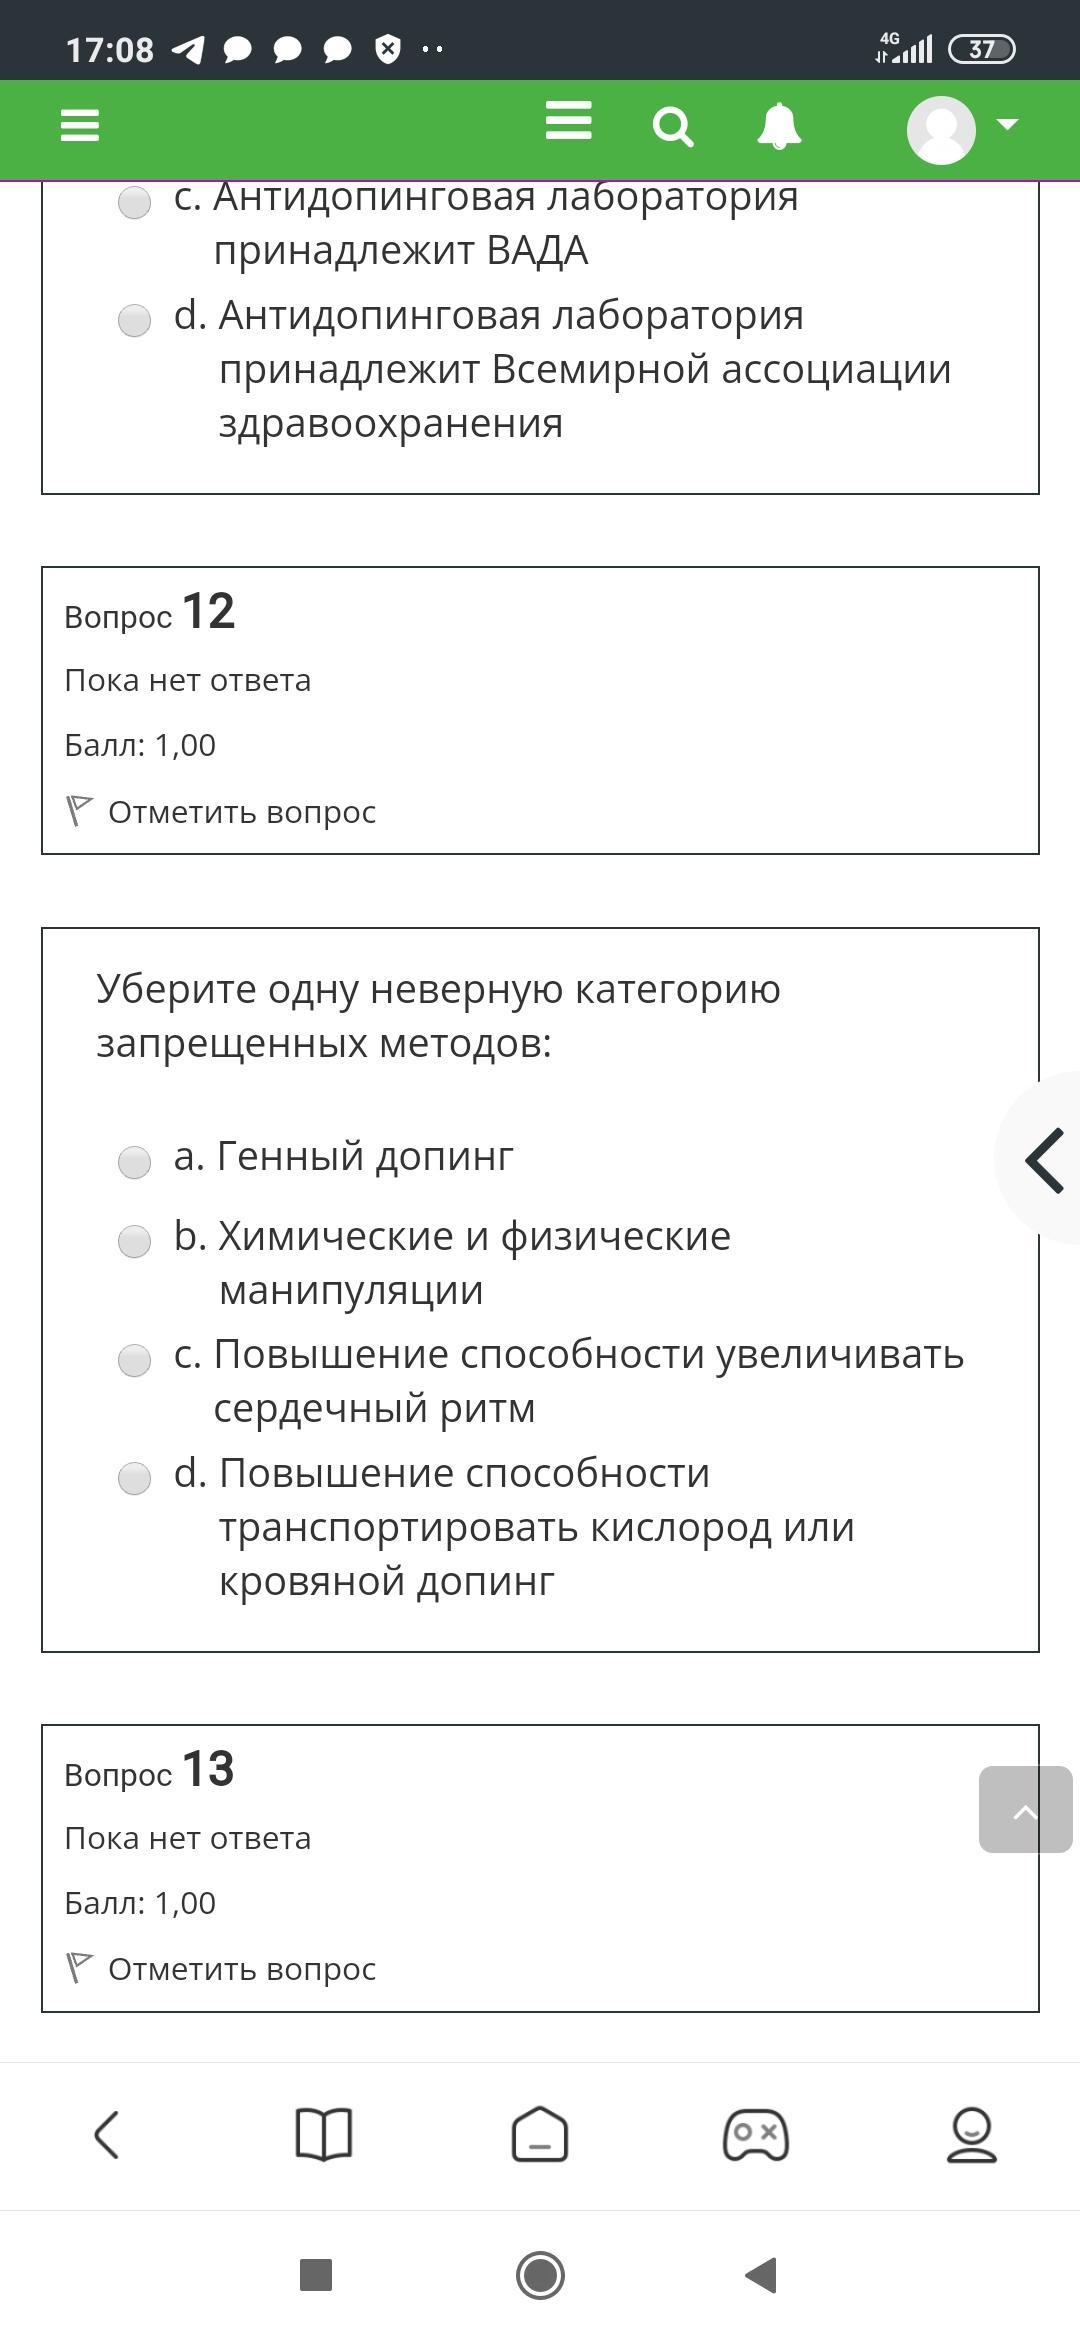Click the scroll-to-top chevron button
Viewport: 1080px width, 2340px height.
[x=1025, y=1810]
